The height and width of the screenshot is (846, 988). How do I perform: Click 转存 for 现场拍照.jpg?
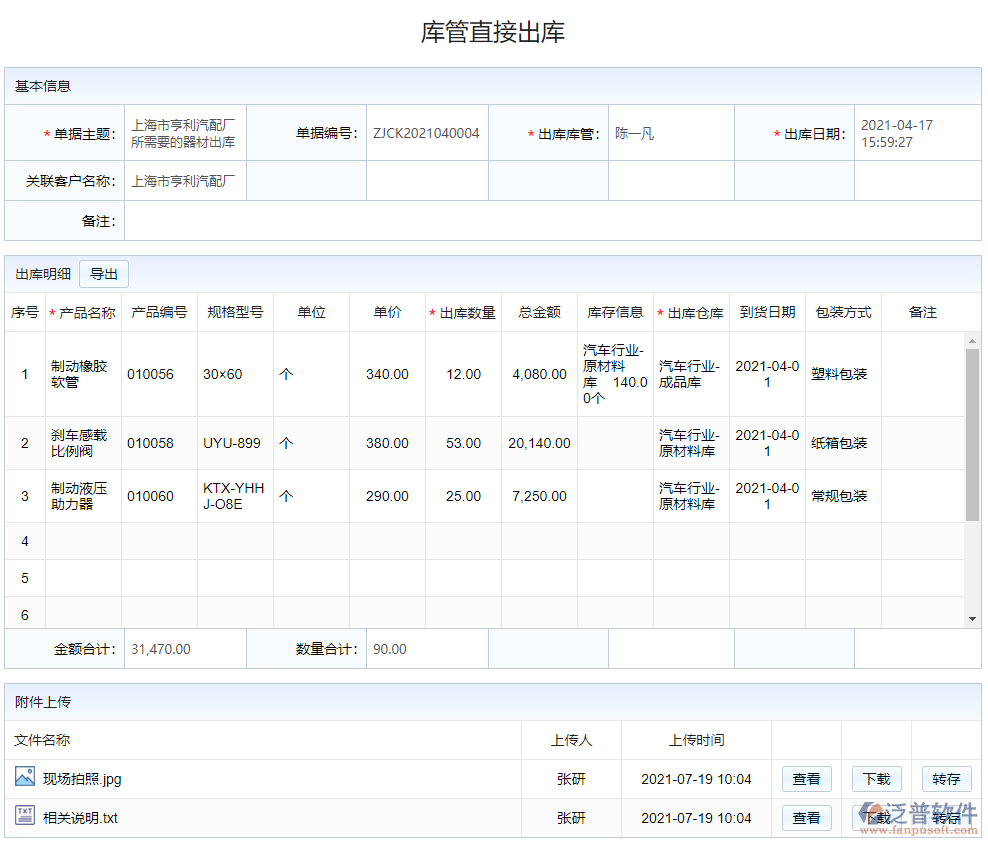(x=946, y=779)
